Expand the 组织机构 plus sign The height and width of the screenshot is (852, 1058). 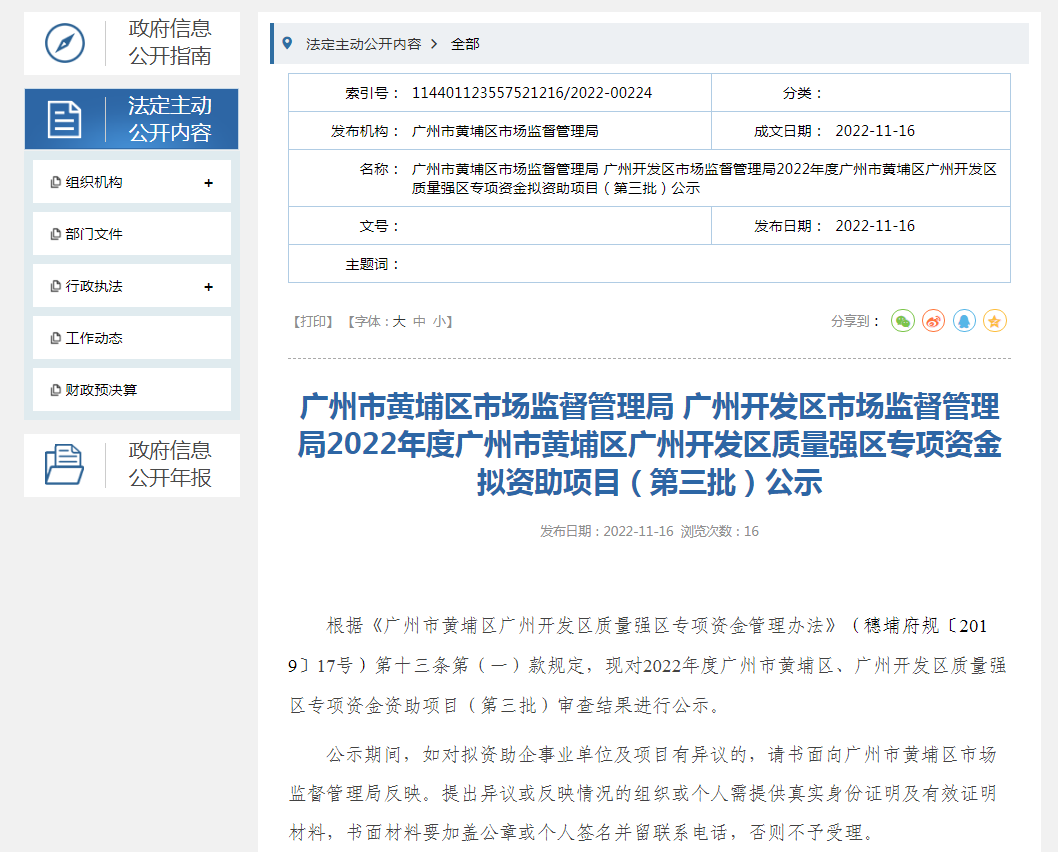click(208, 183)
